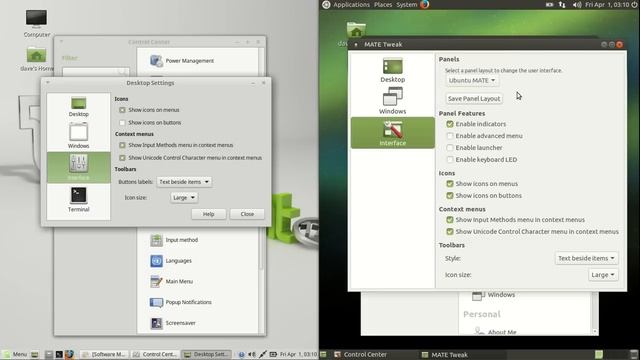The width and height of the screenshot is (640, 360).
Task: Select Terminal icon in Desktop Settings sidebar
Action: tap(78, 200)
